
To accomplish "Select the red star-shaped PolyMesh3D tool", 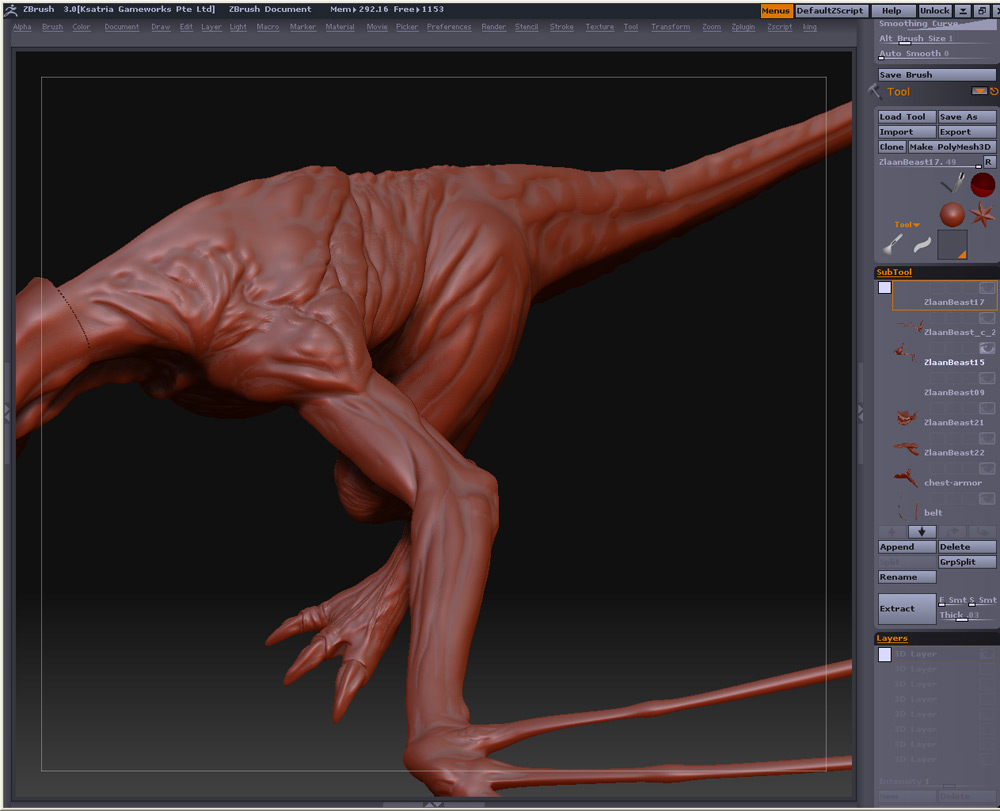I will coord(982,214).
